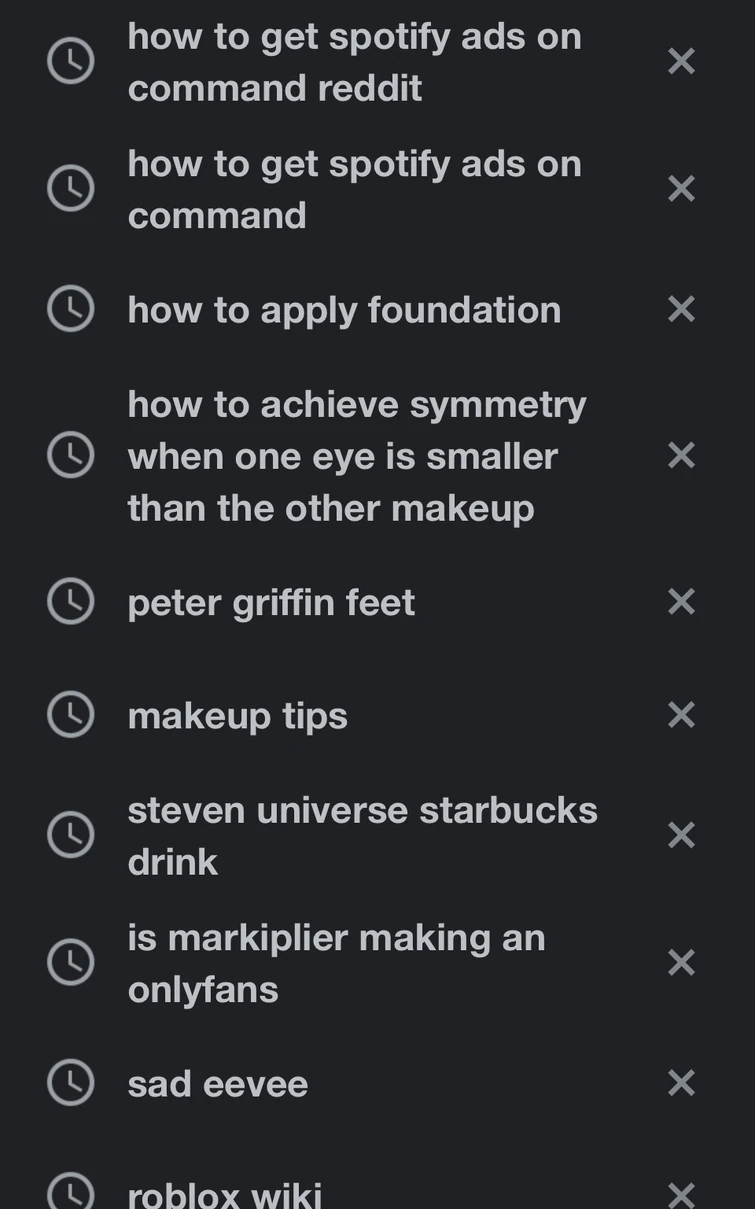The width and height of the screenshot is (755, 1209).
Task: Delete 'is markiplier making an onlyfans' entry
Action: 681,963
